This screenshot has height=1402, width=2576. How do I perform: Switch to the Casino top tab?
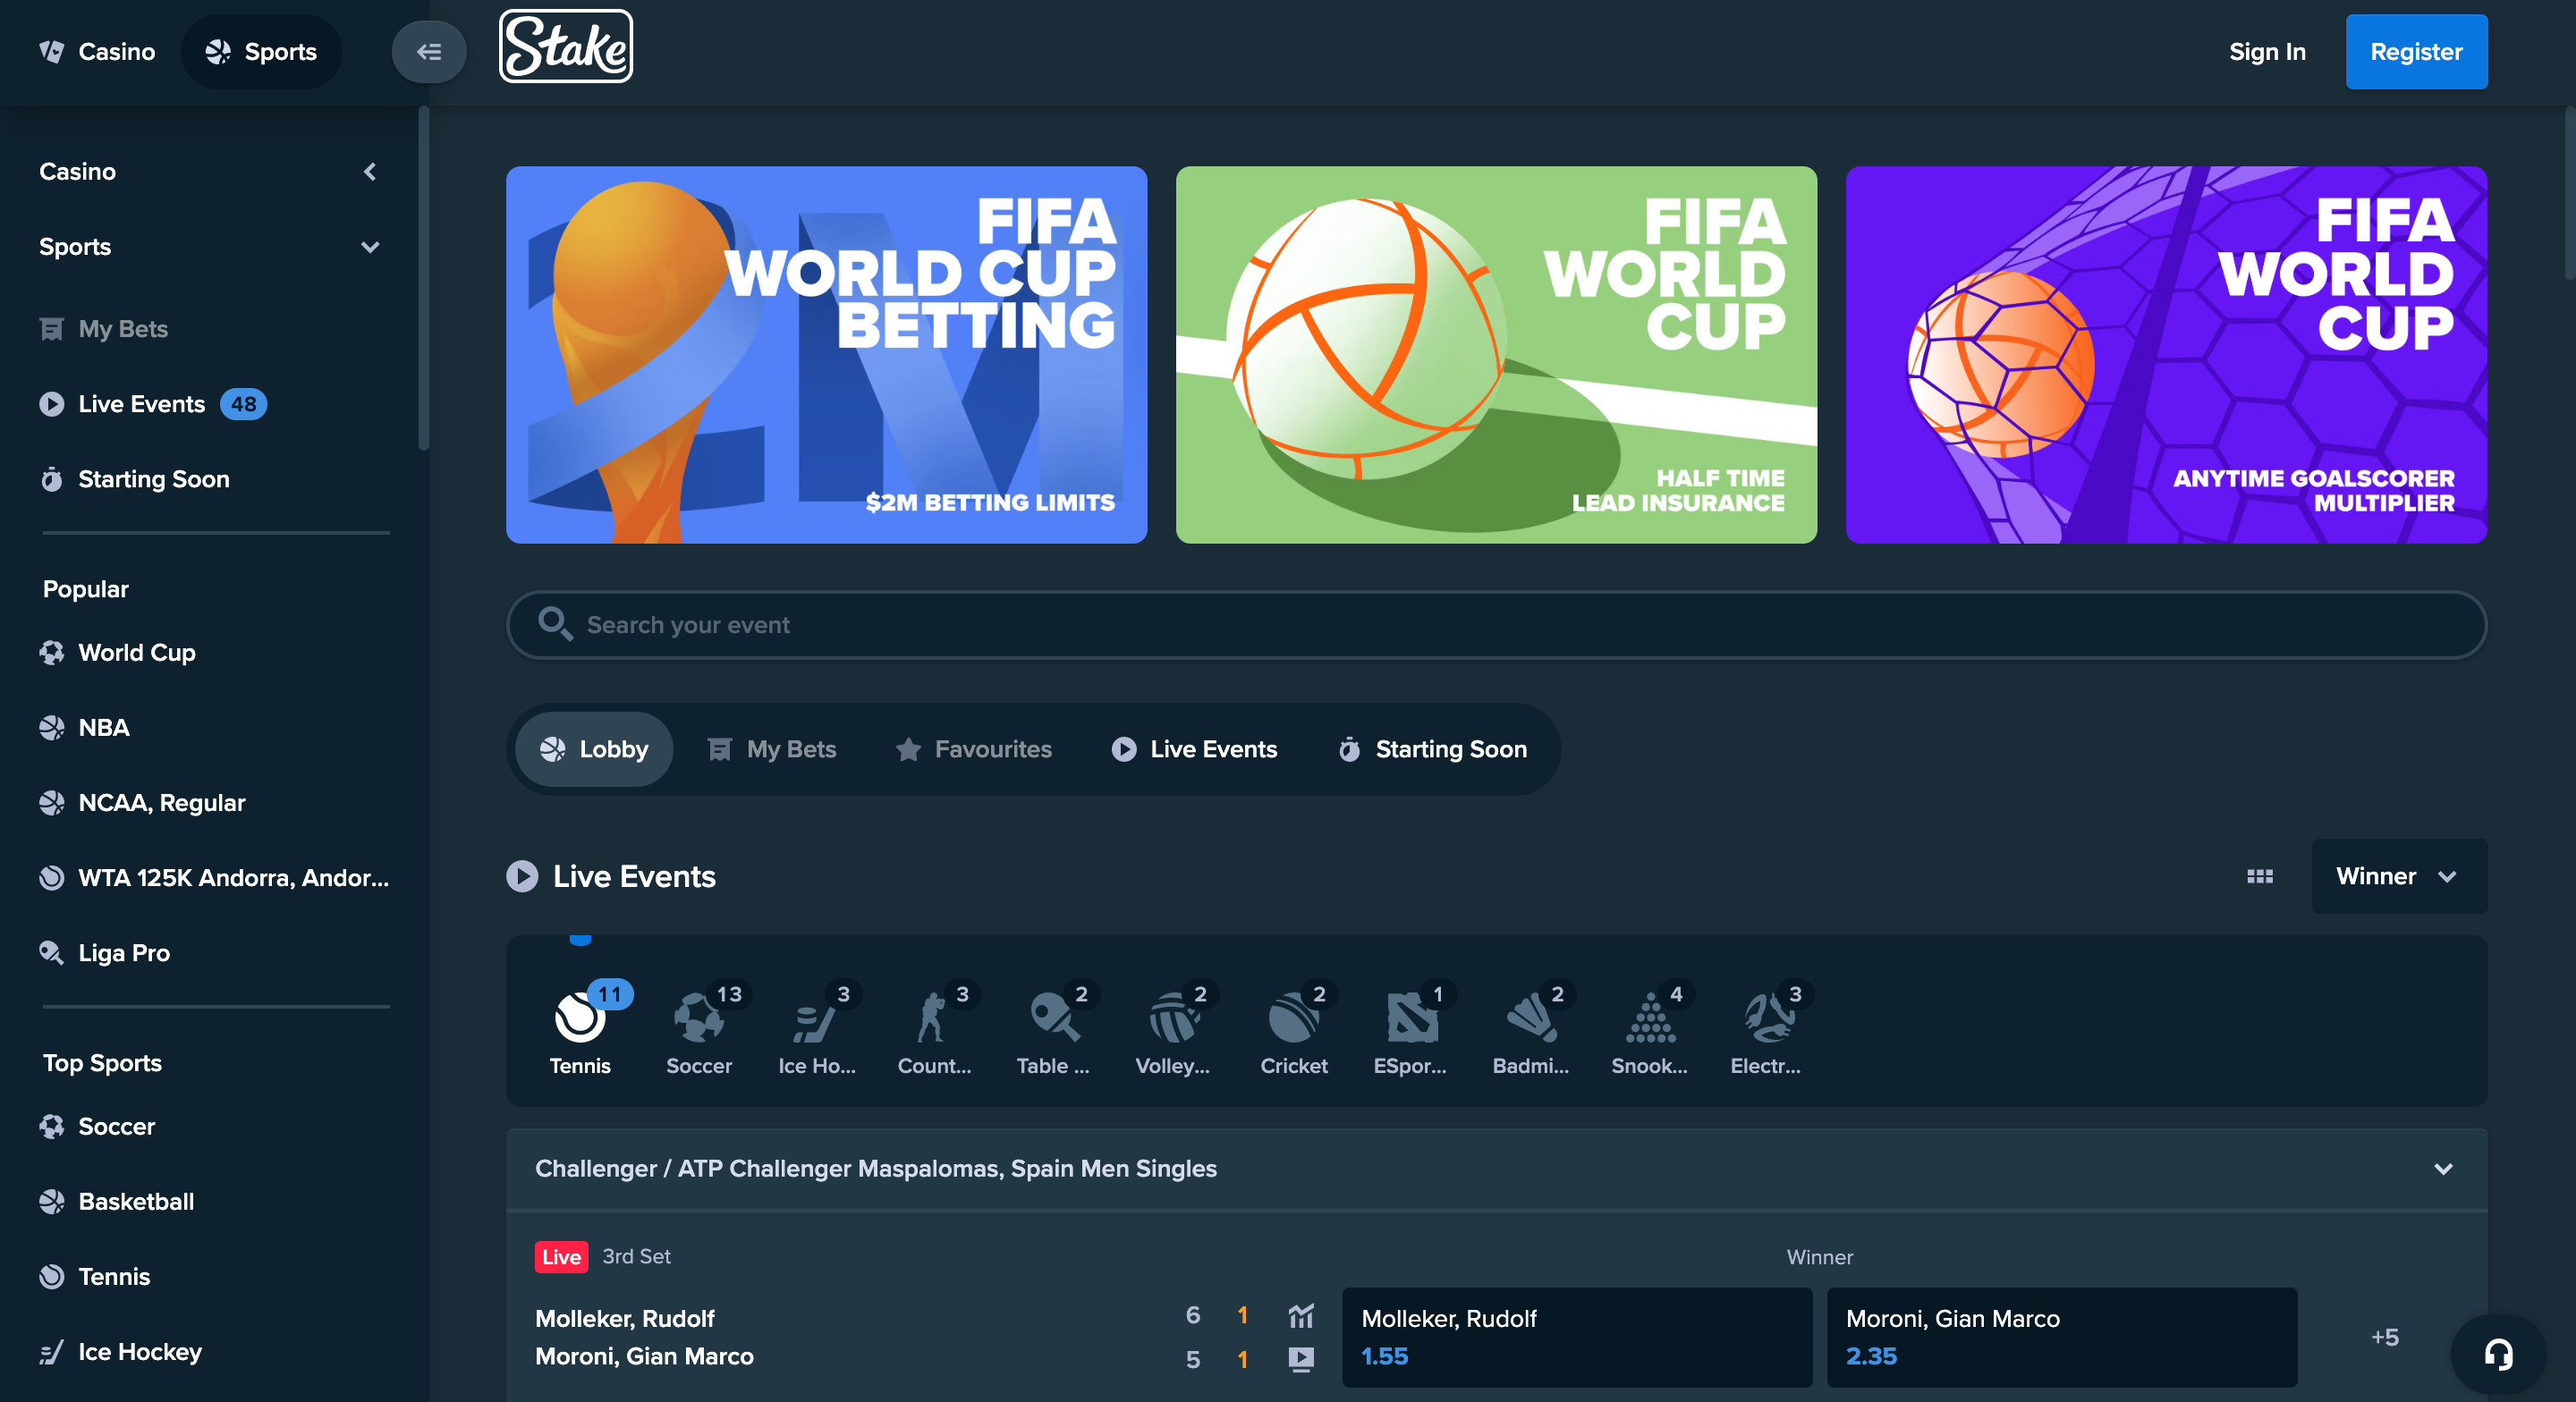pyautogui.click(x=97, y=52)
